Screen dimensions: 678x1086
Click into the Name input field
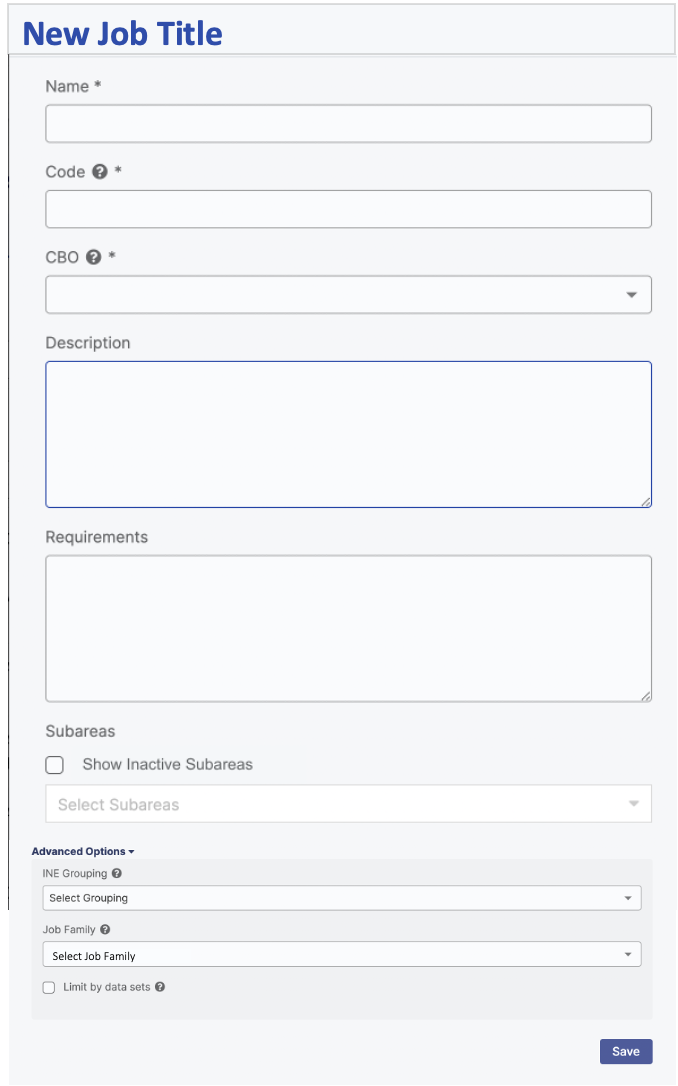(x=348, y=124)
